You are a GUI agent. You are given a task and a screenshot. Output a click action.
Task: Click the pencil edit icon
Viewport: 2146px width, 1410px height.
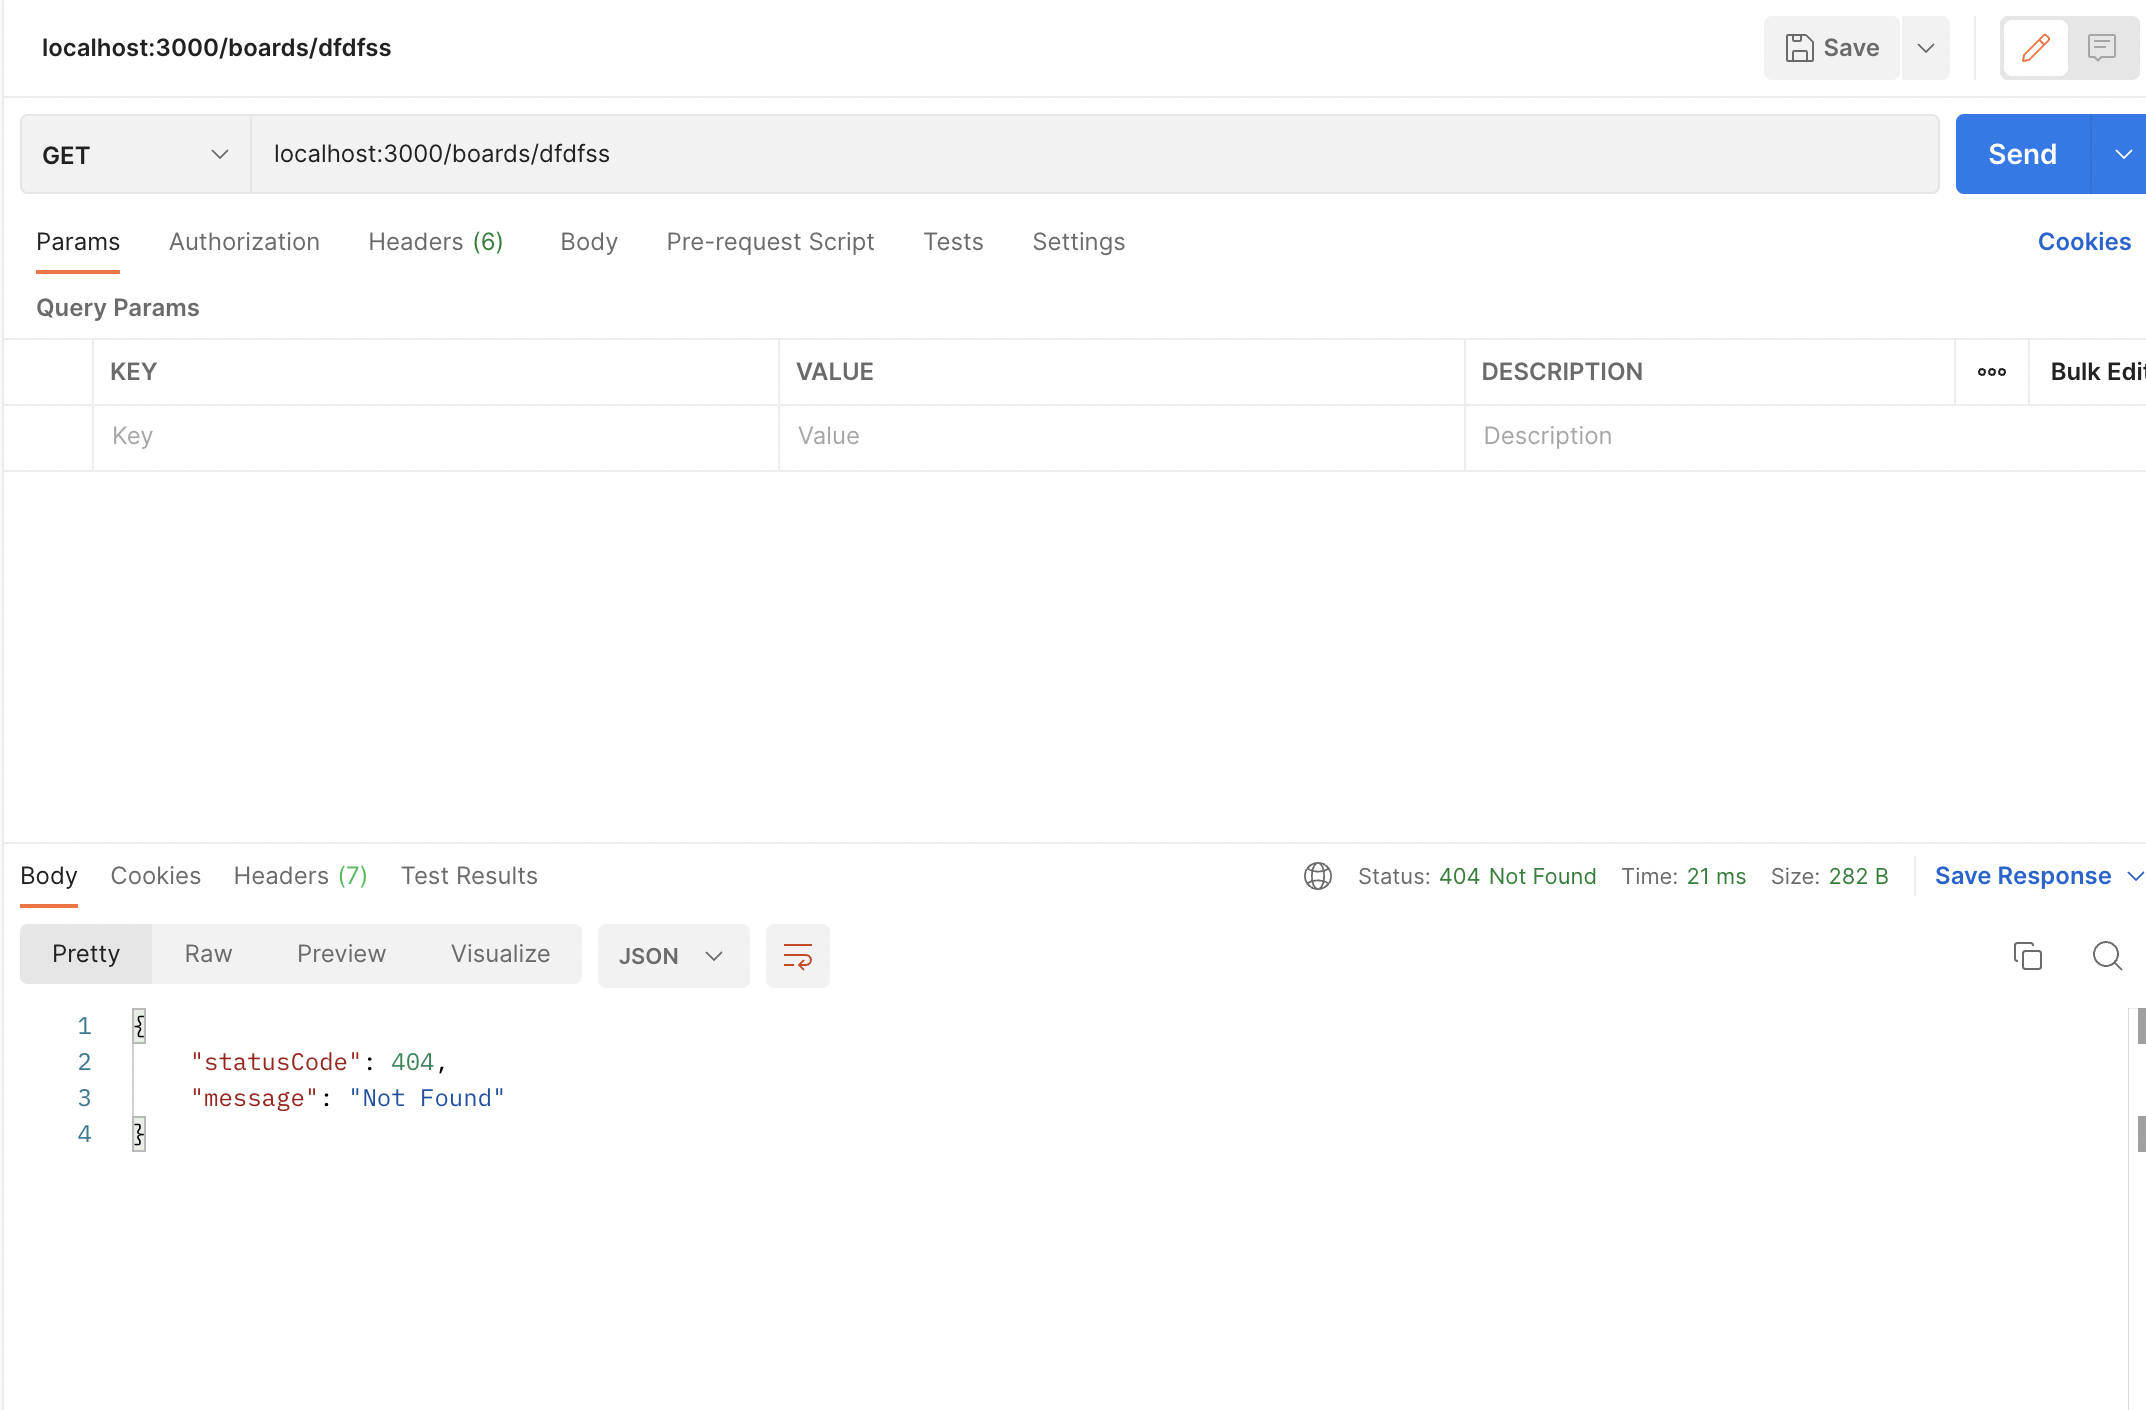tap(2035, 48)
